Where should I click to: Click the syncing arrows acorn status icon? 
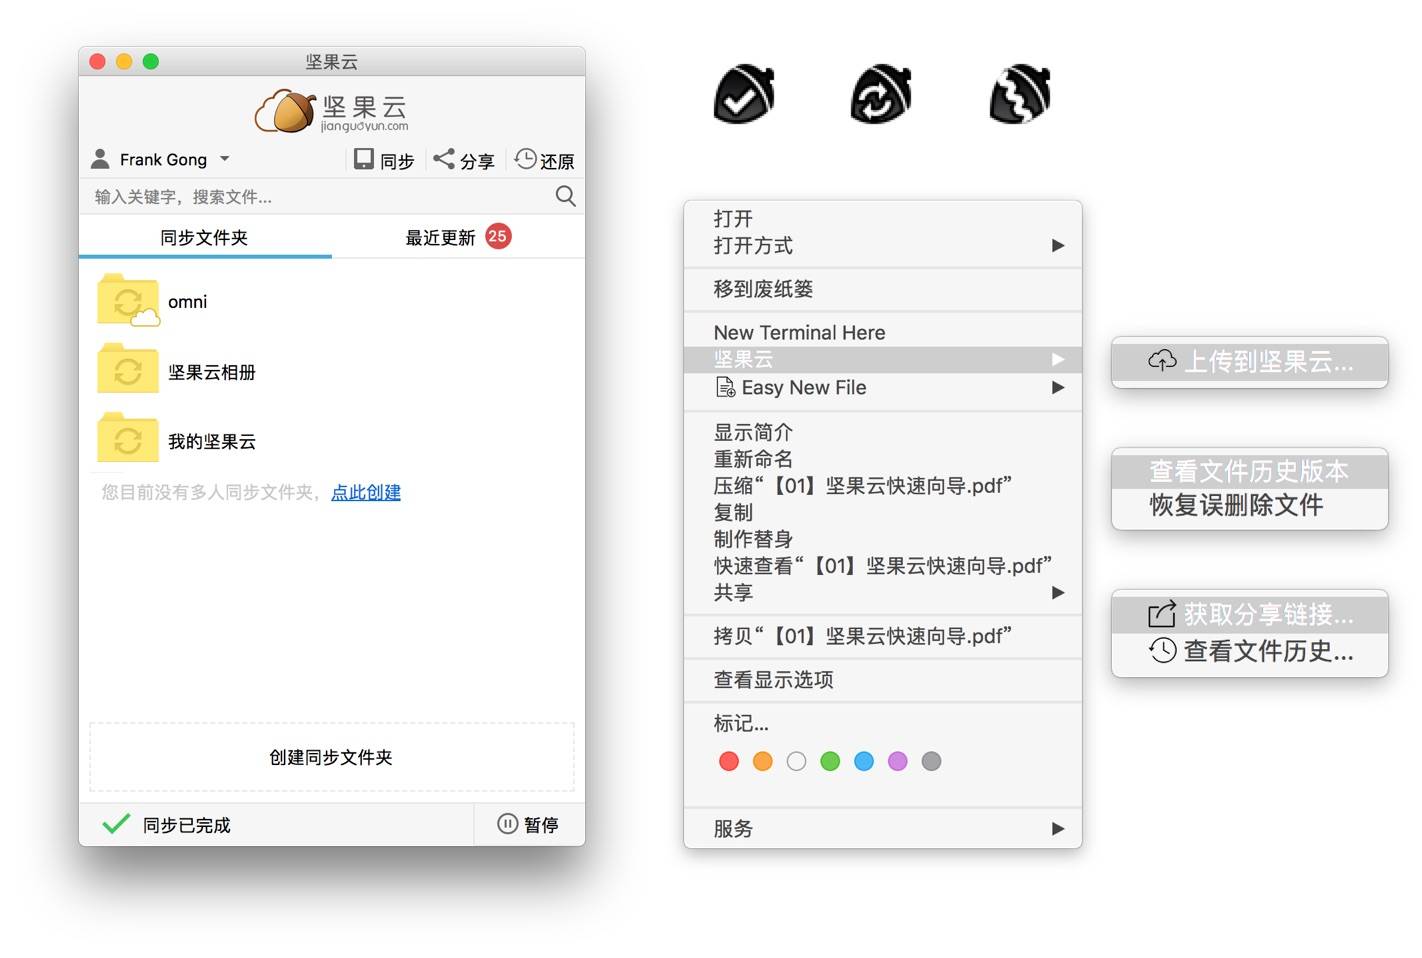tap(881, 95)
